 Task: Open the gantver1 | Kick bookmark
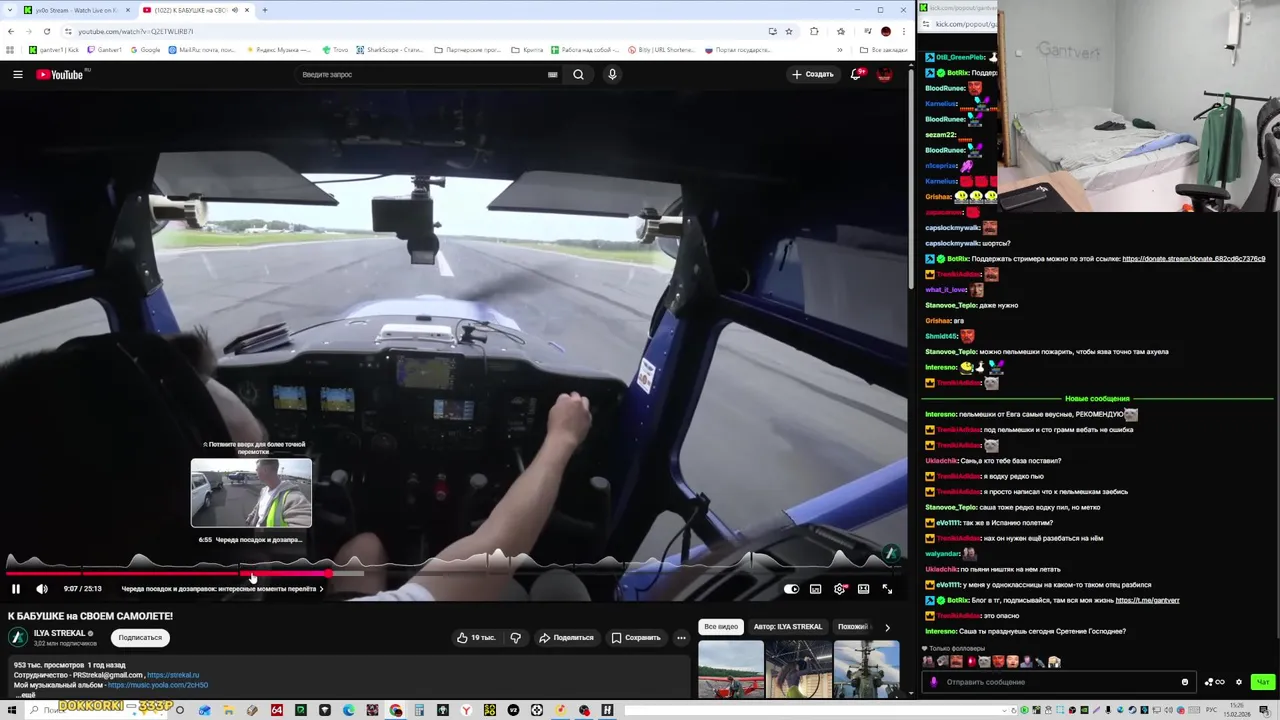[54, 49]
